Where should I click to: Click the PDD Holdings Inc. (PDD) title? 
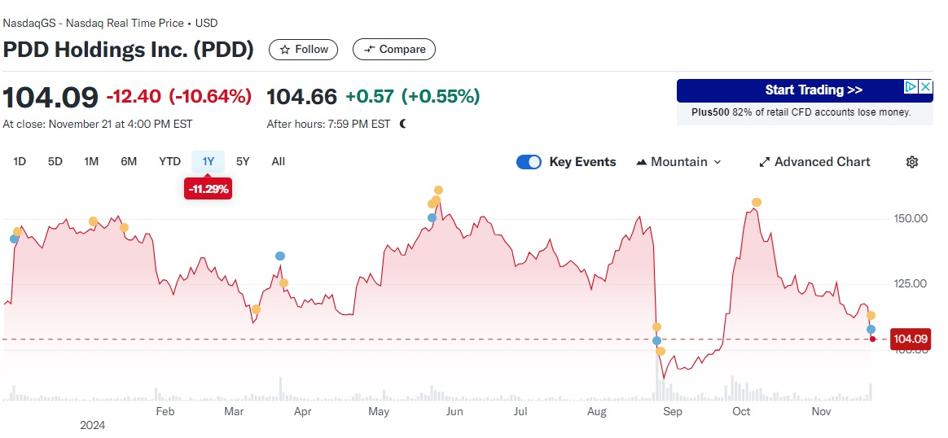tap(128, 50)
